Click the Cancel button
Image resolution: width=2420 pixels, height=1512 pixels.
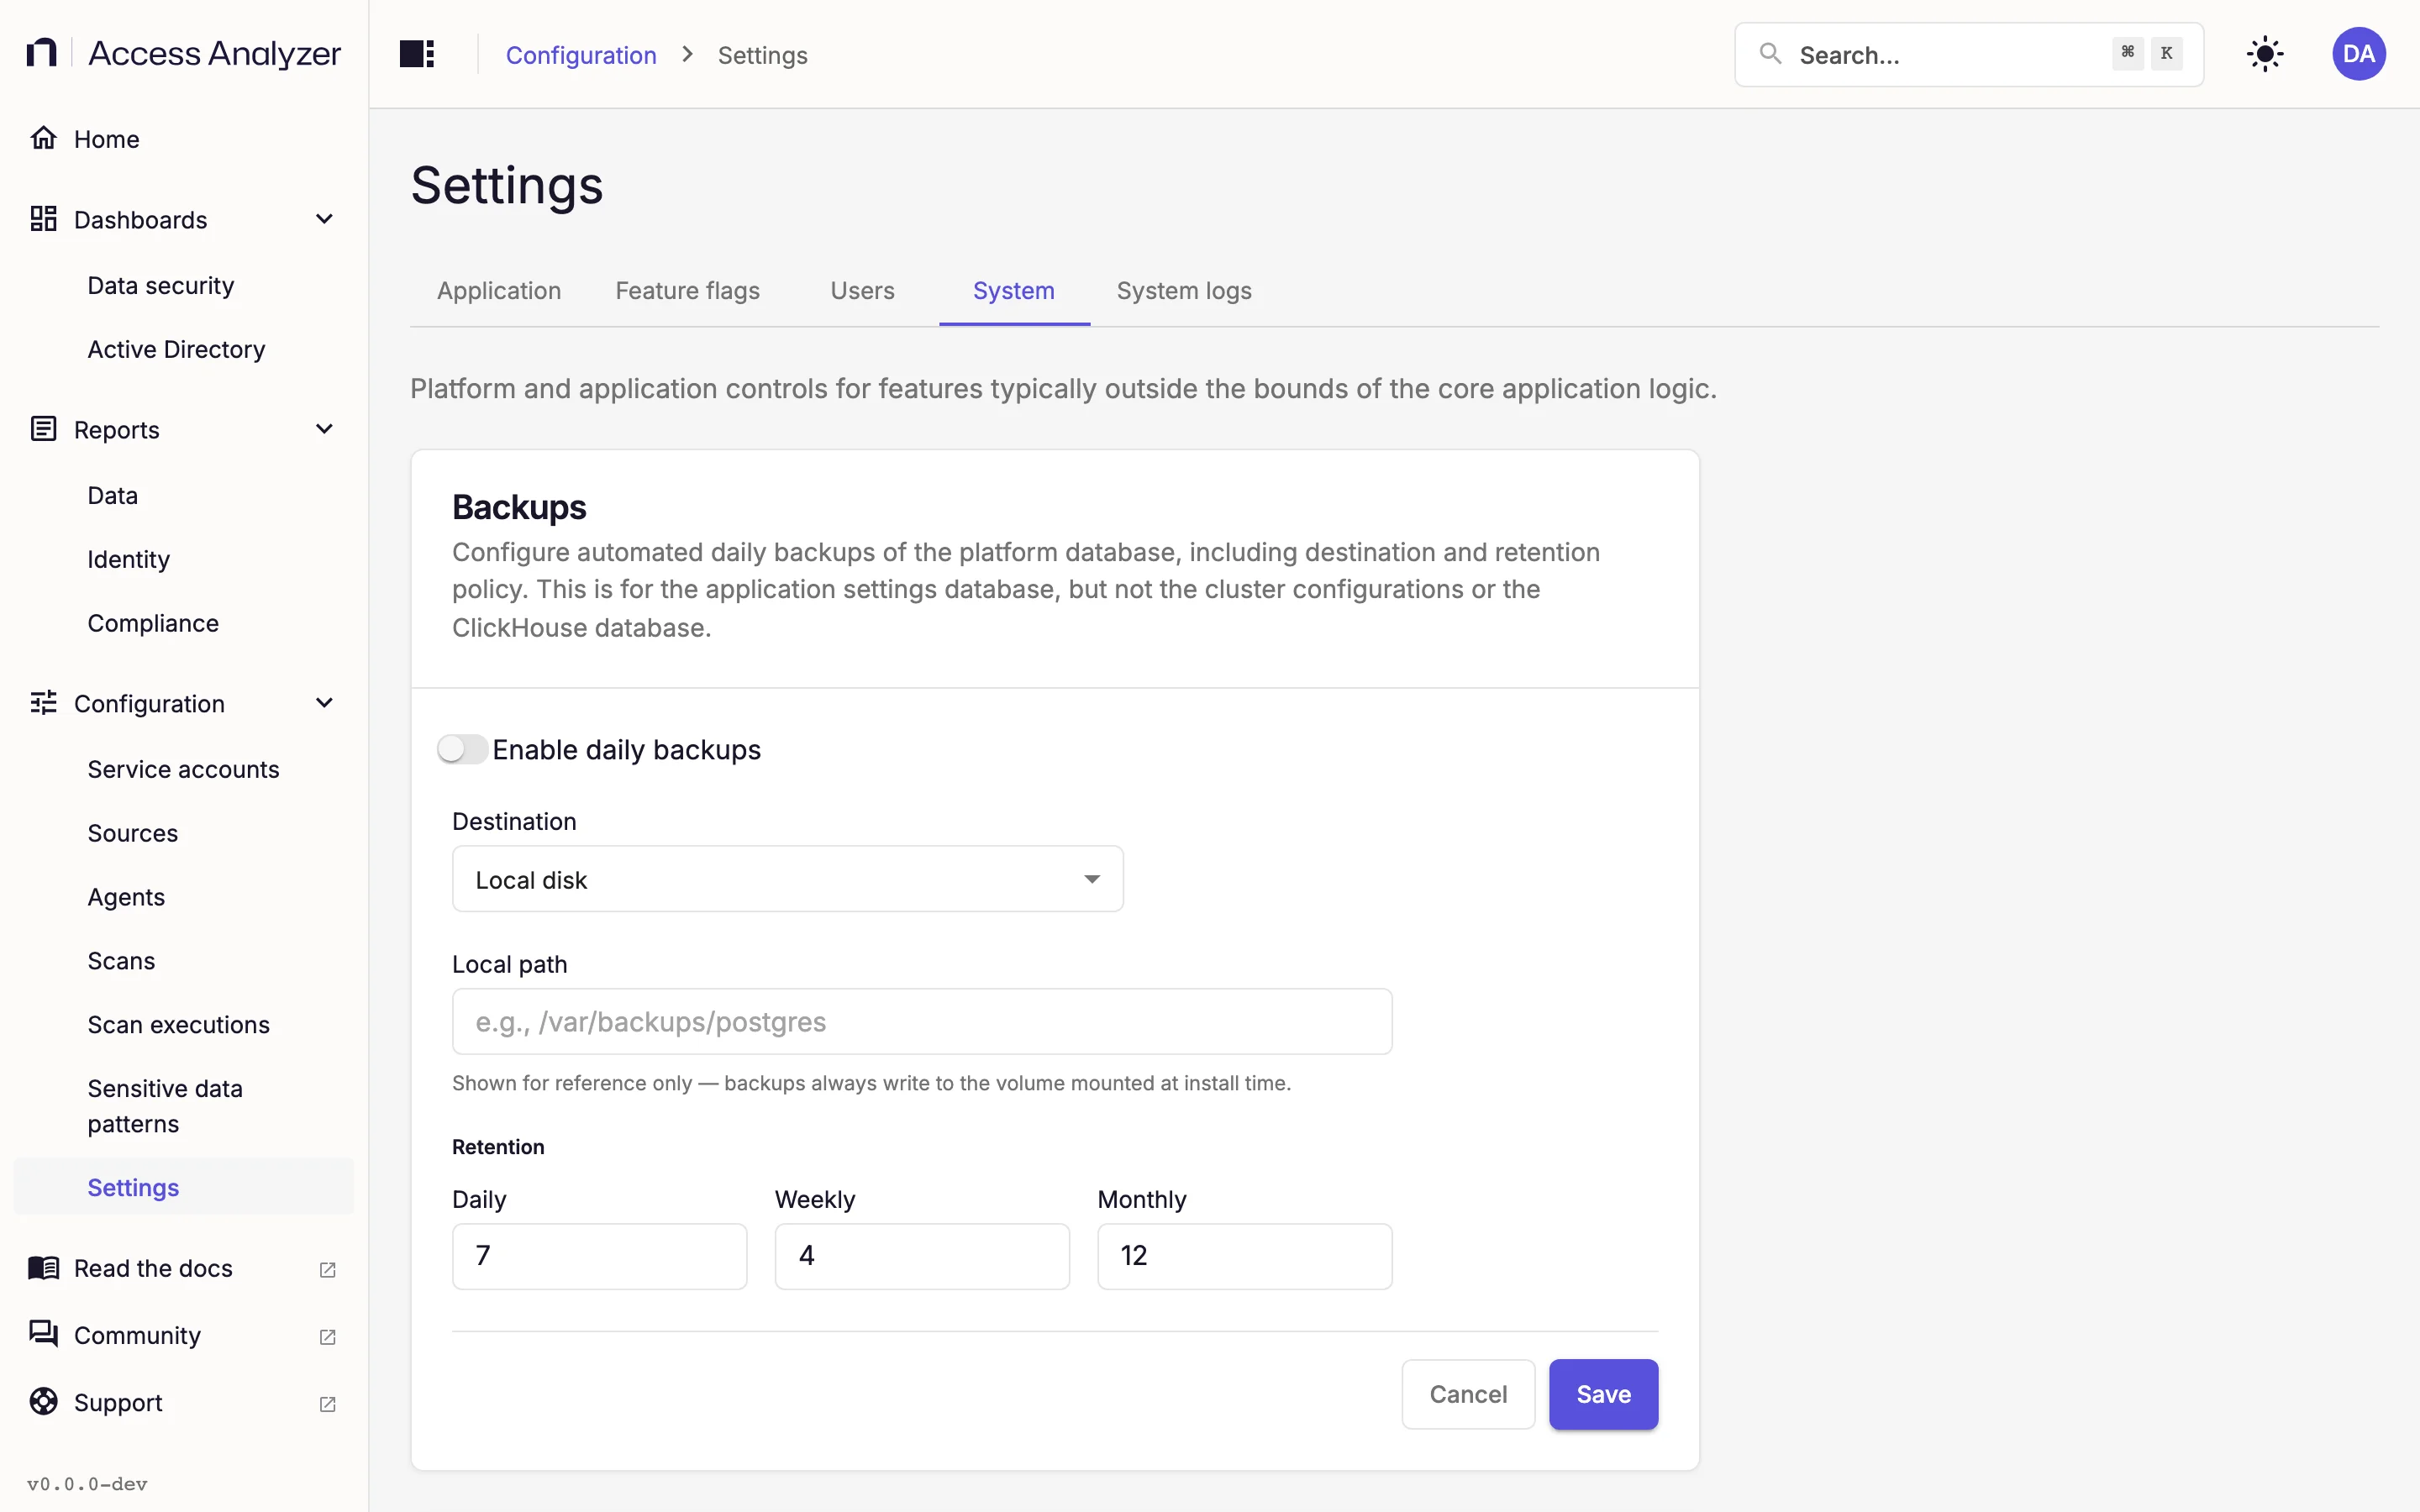pyautogui.click(x=1468, y=1394)
